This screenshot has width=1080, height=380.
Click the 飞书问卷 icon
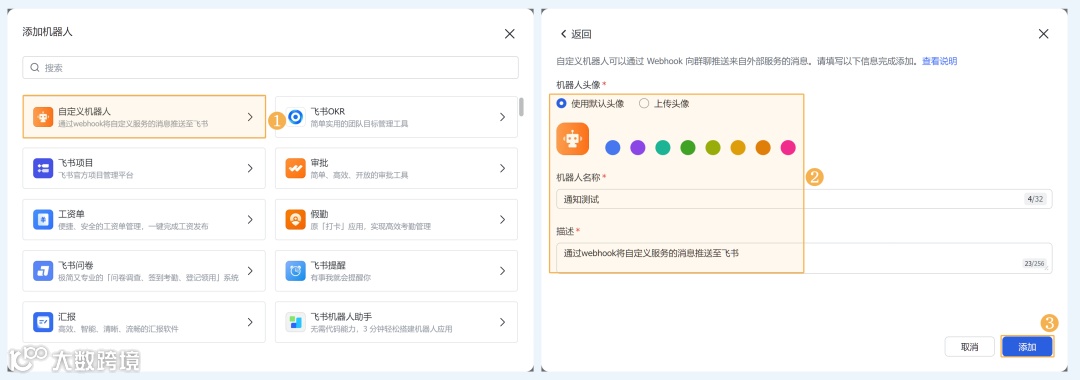point(43,271)
